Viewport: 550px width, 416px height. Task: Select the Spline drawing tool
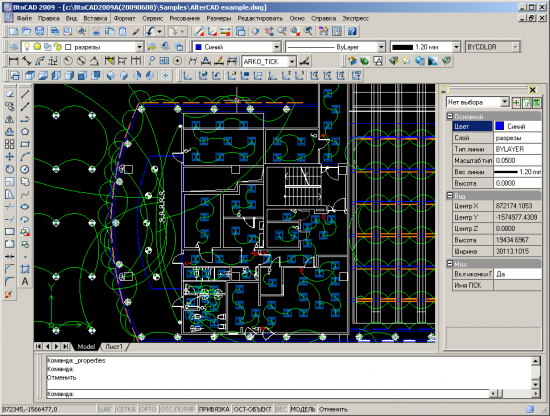pyautogui.click(x=25, y=194)
